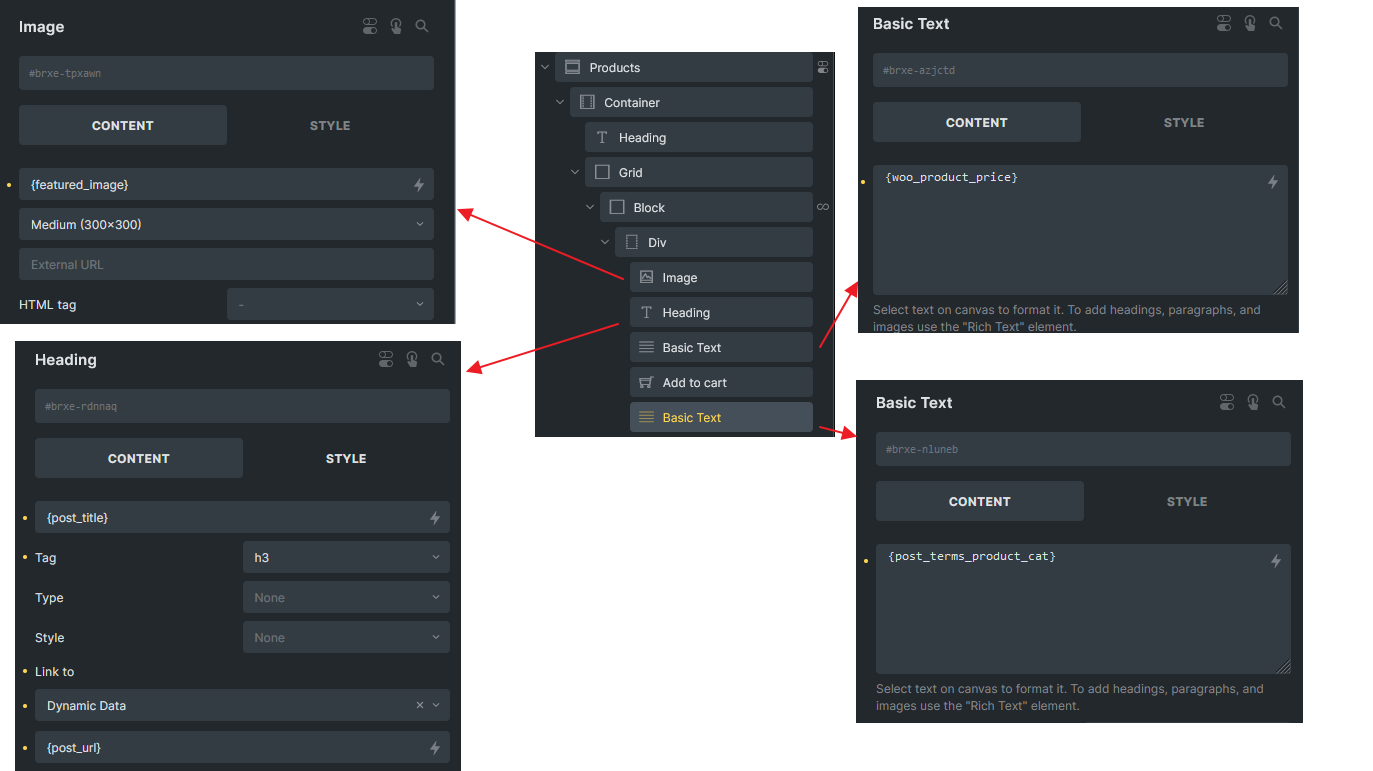Viewport: 1373px width, 771px height.
Task: Click the search icon in the Image panel
Action: pyautogui.click(x=422, y=27)
